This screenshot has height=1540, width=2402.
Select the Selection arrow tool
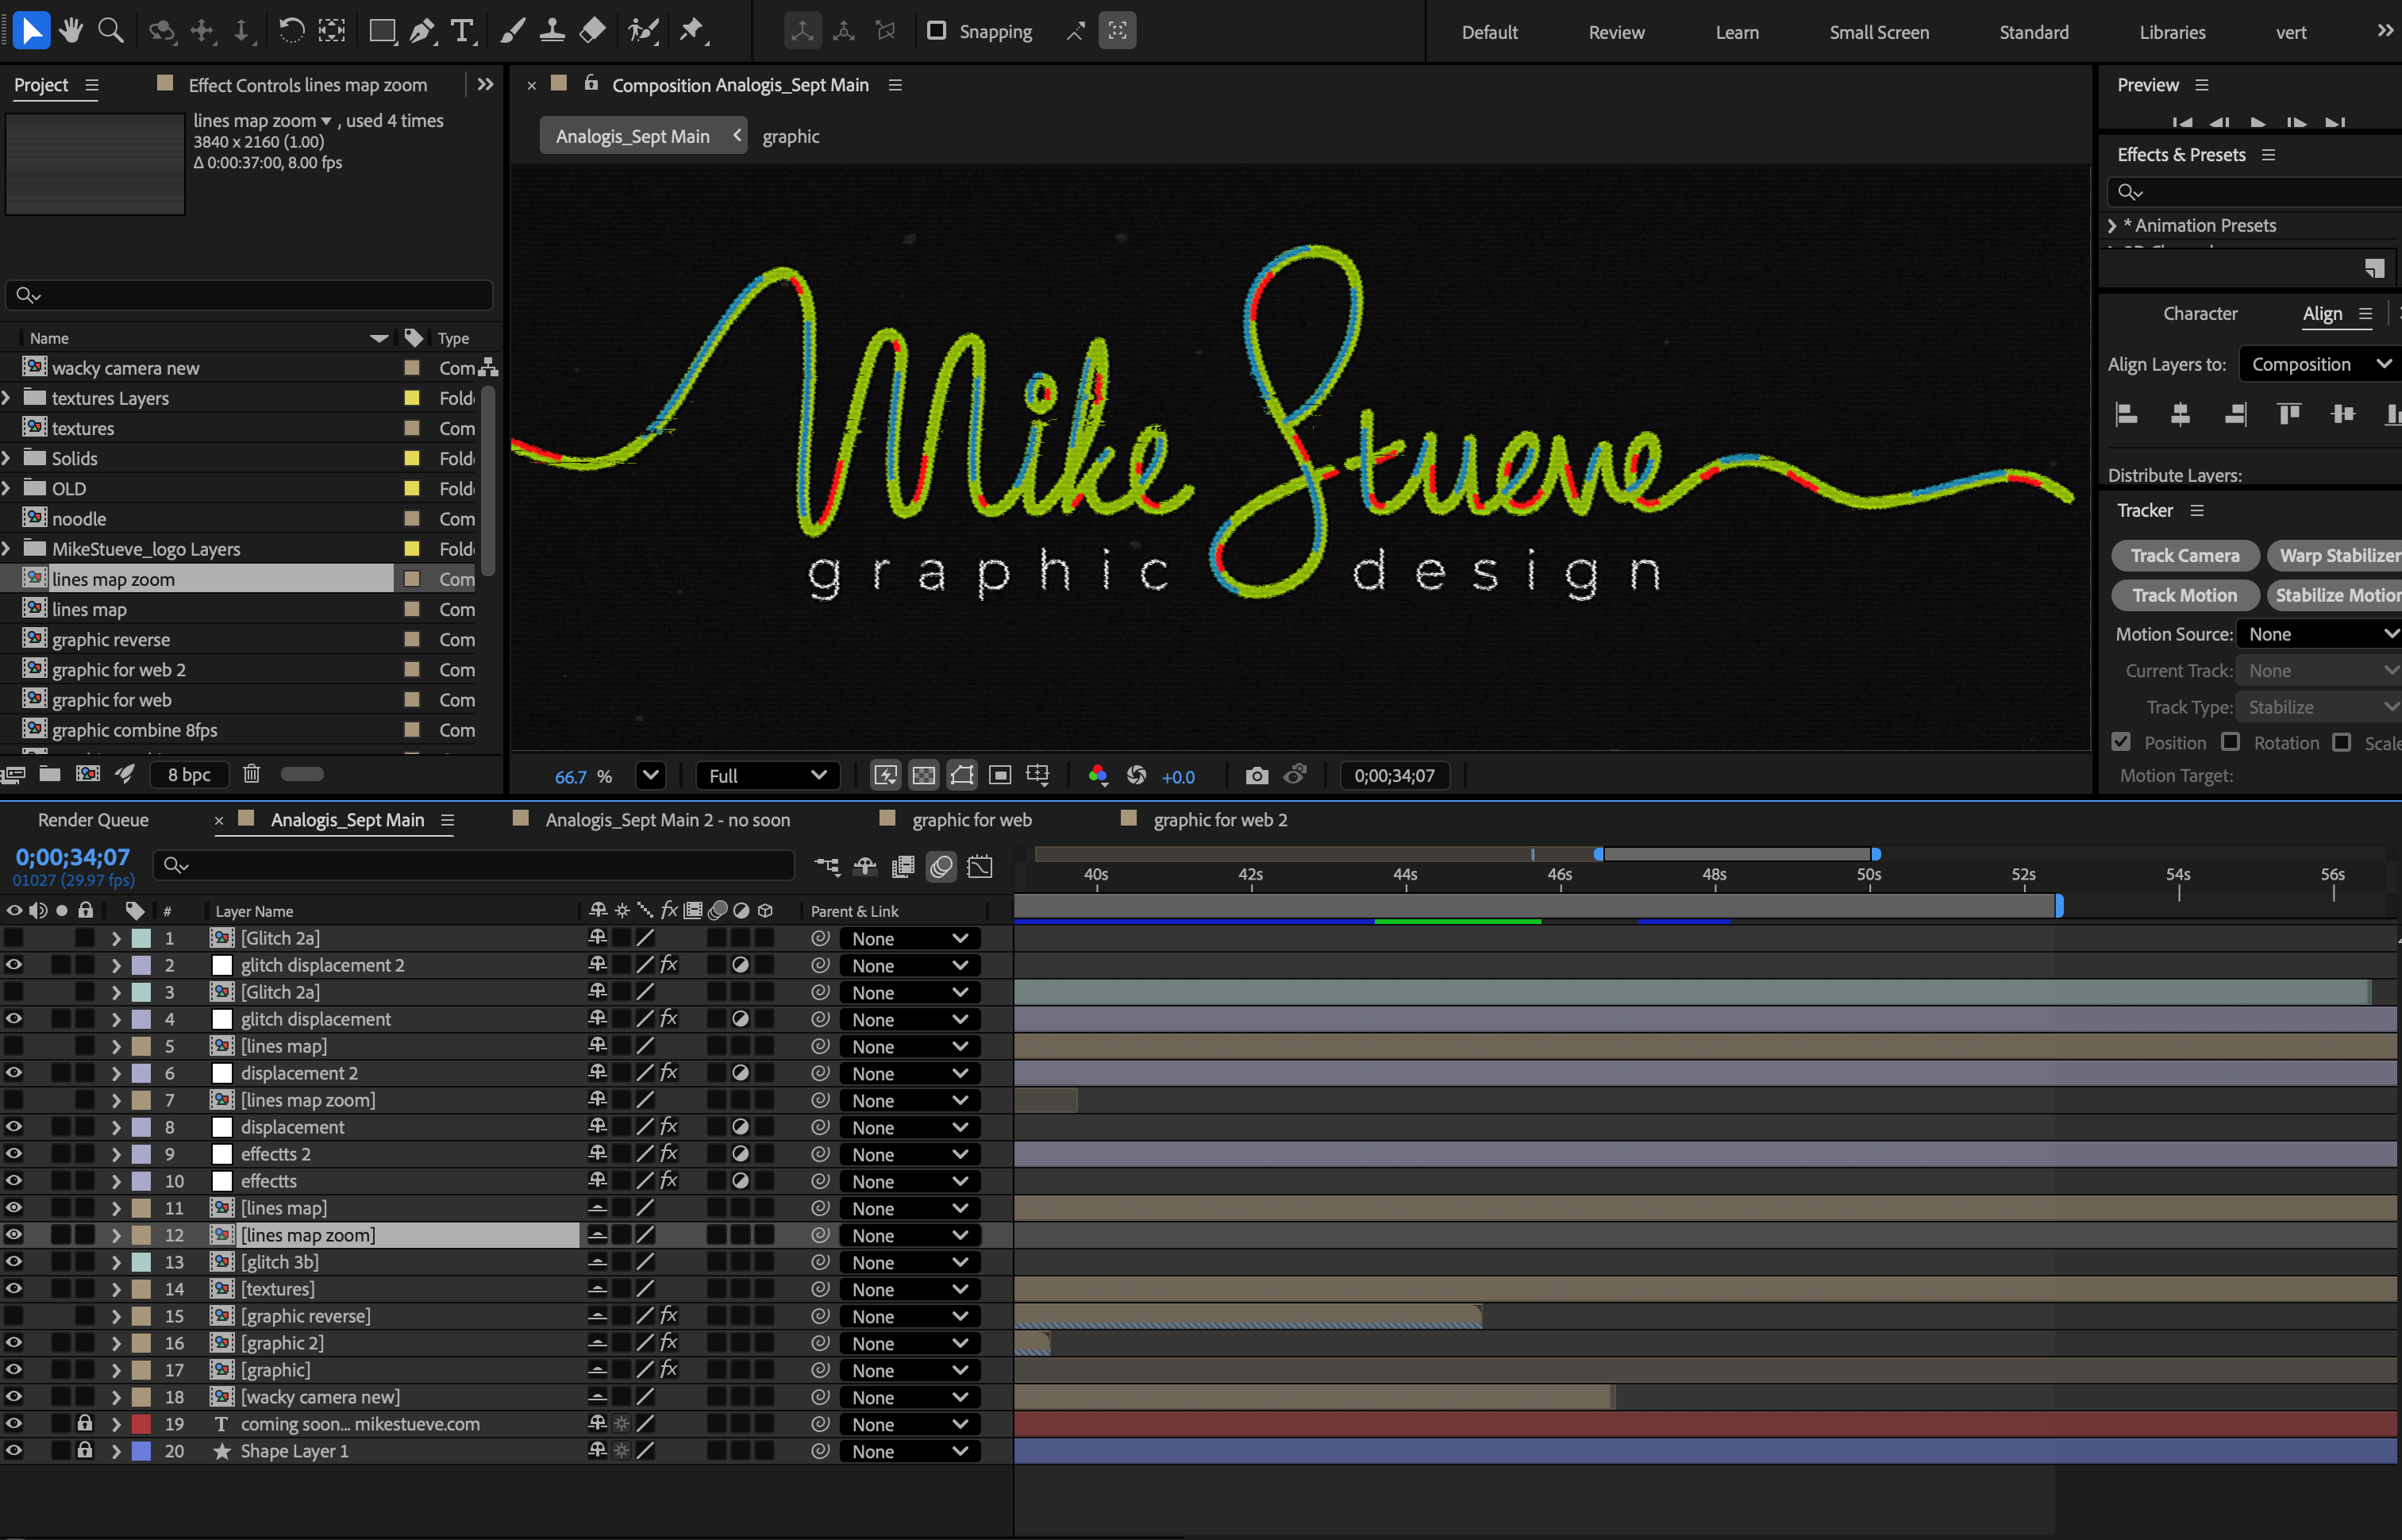[x=31, y=31]
